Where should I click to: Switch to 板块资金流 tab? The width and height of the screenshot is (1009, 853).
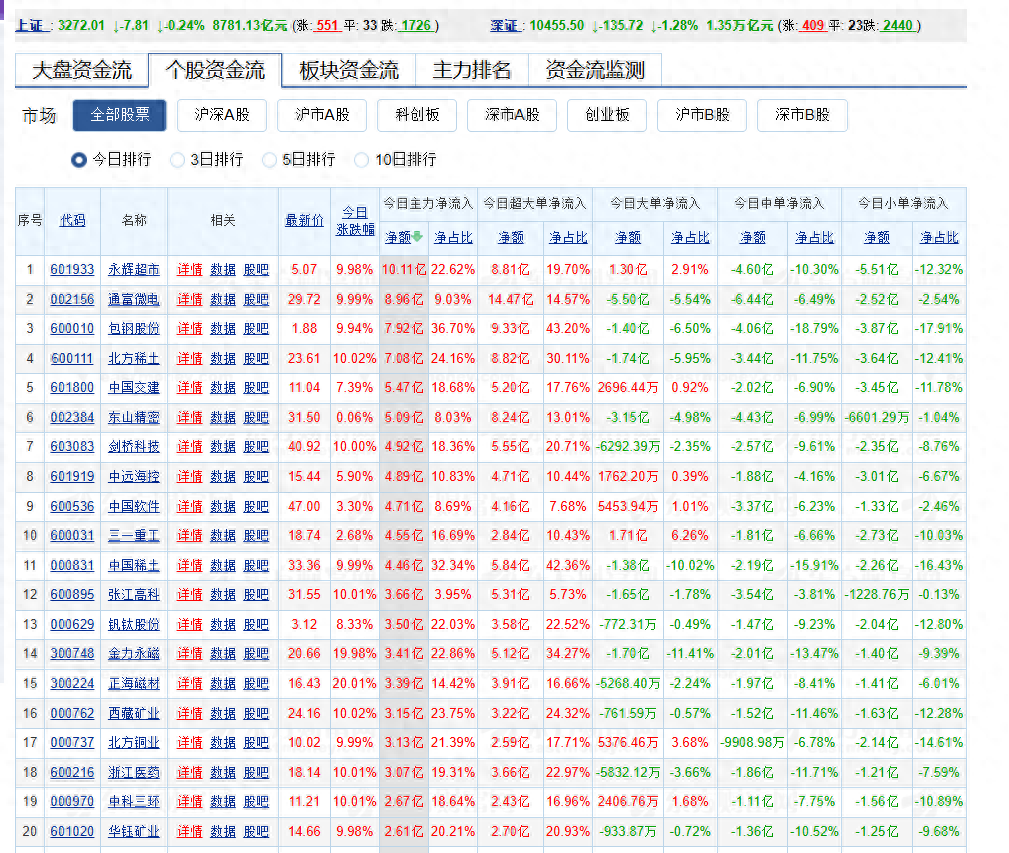coord(348,70)
